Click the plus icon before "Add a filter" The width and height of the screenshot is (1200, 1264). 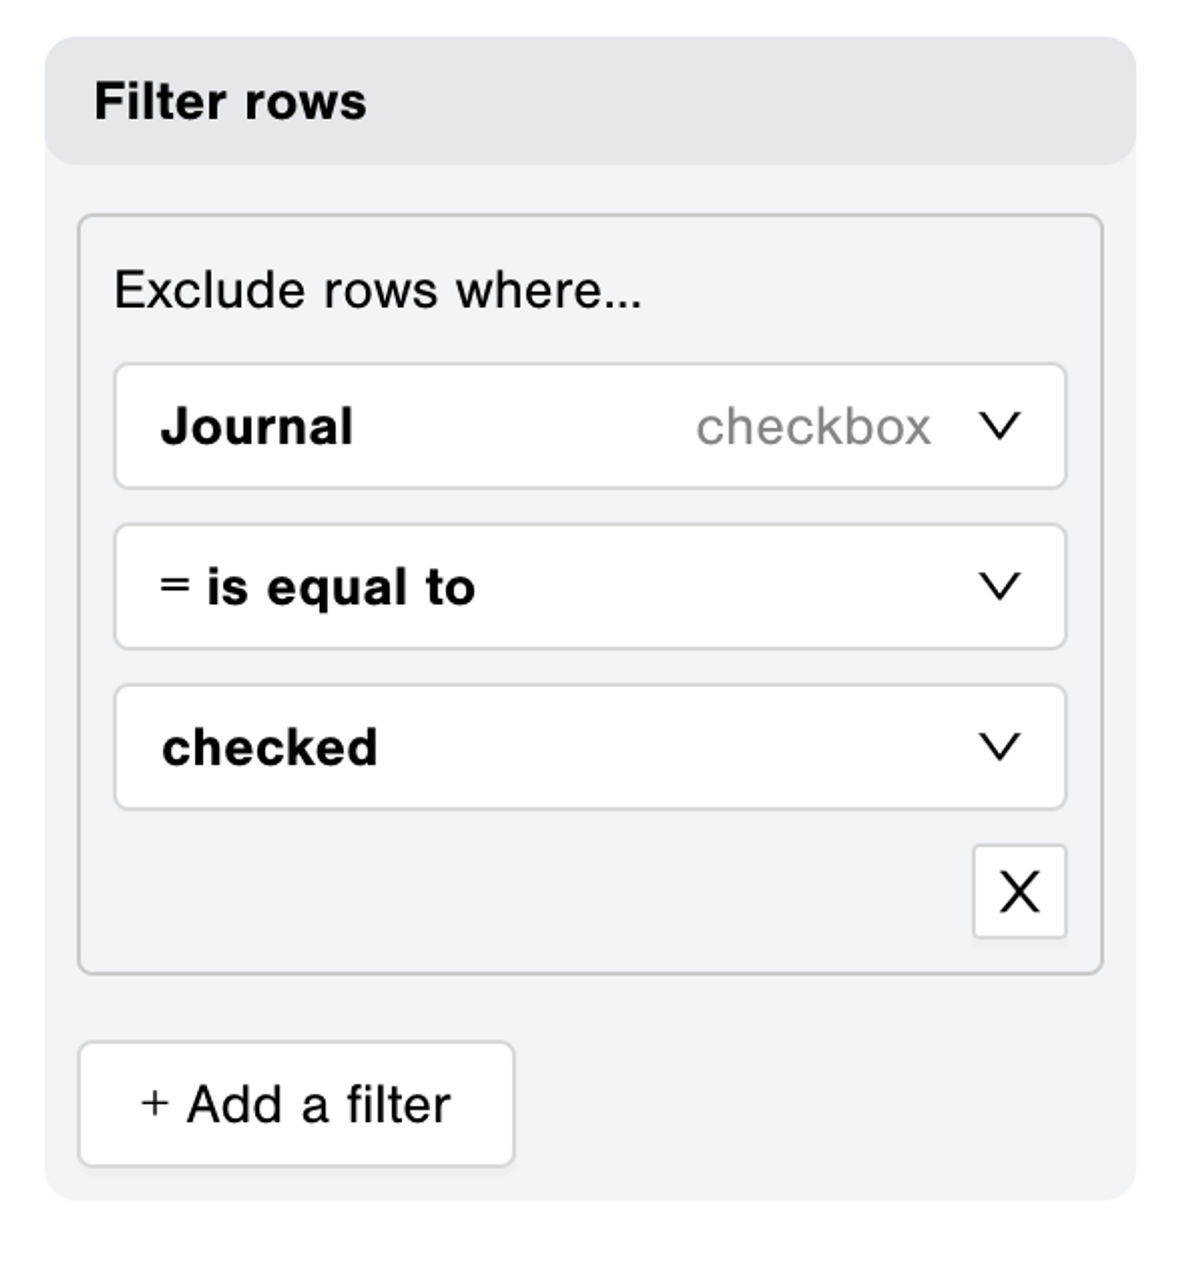pos(154,1103)
